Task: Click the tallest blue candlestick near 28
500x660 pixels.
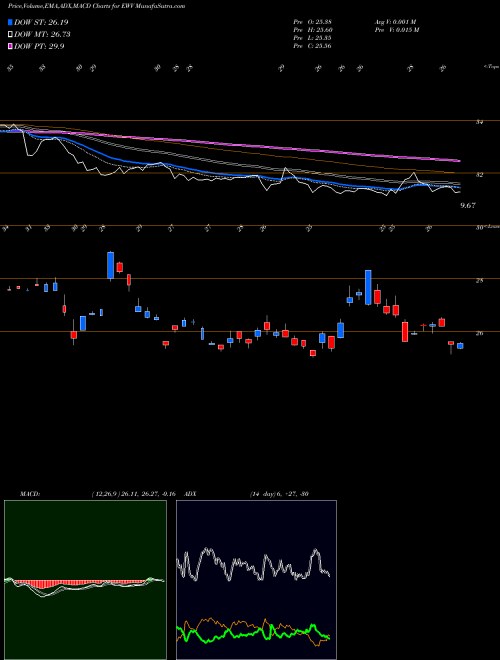Action: pos(368,287)
